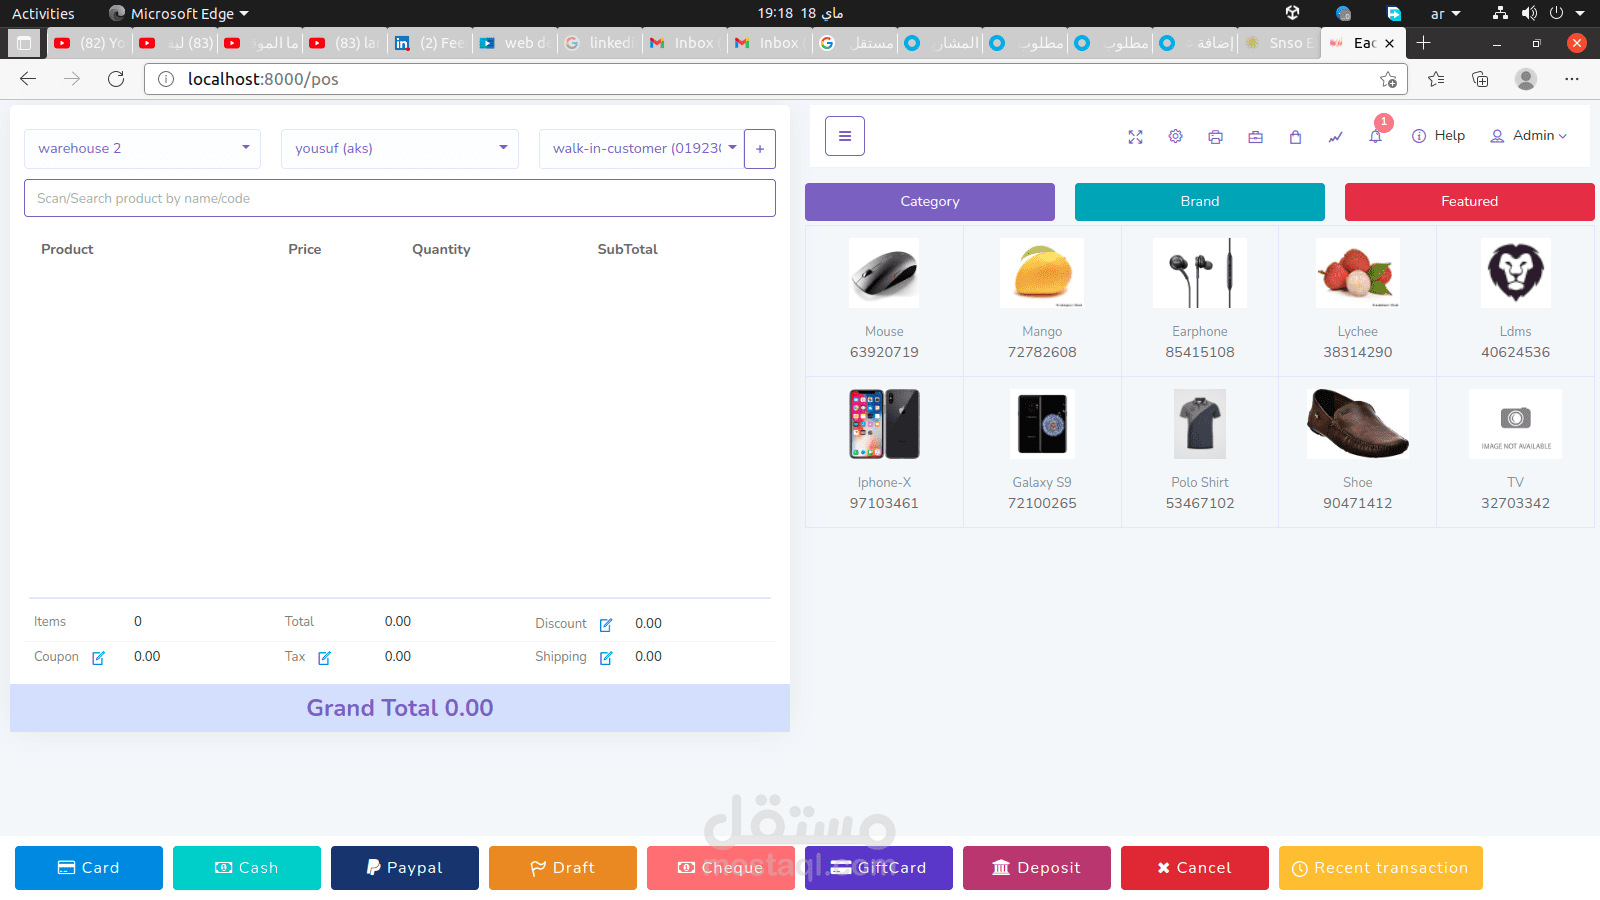Click the Brand filter button

click(x=1200, y=202)
